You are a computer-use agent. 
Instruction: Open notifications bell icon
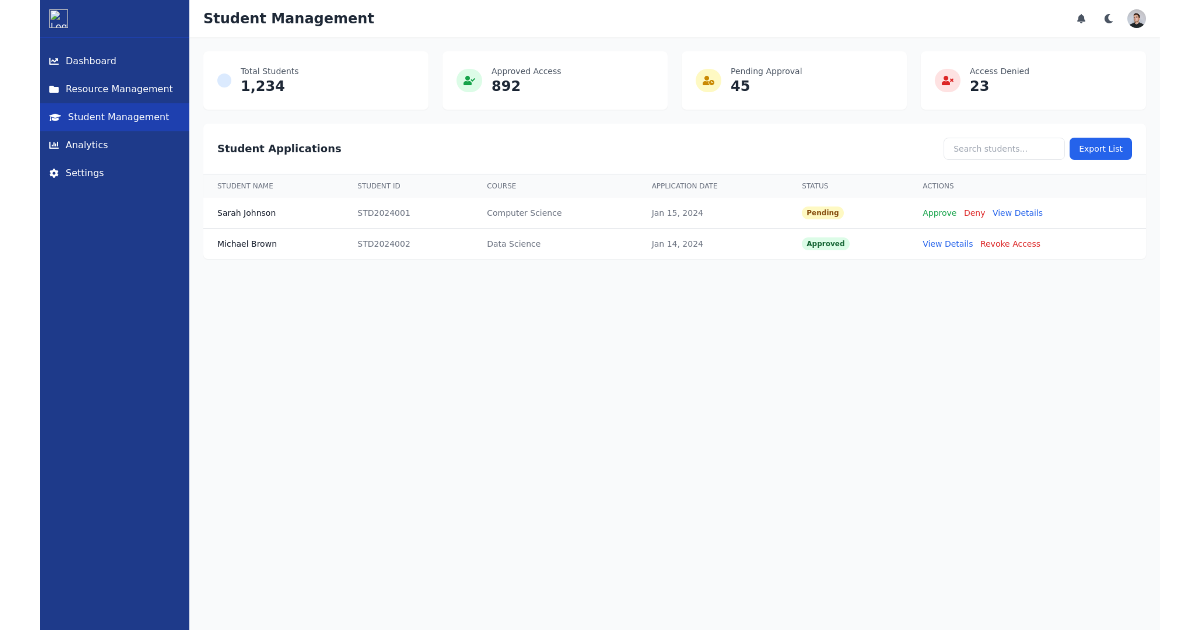click(1081, 18)
